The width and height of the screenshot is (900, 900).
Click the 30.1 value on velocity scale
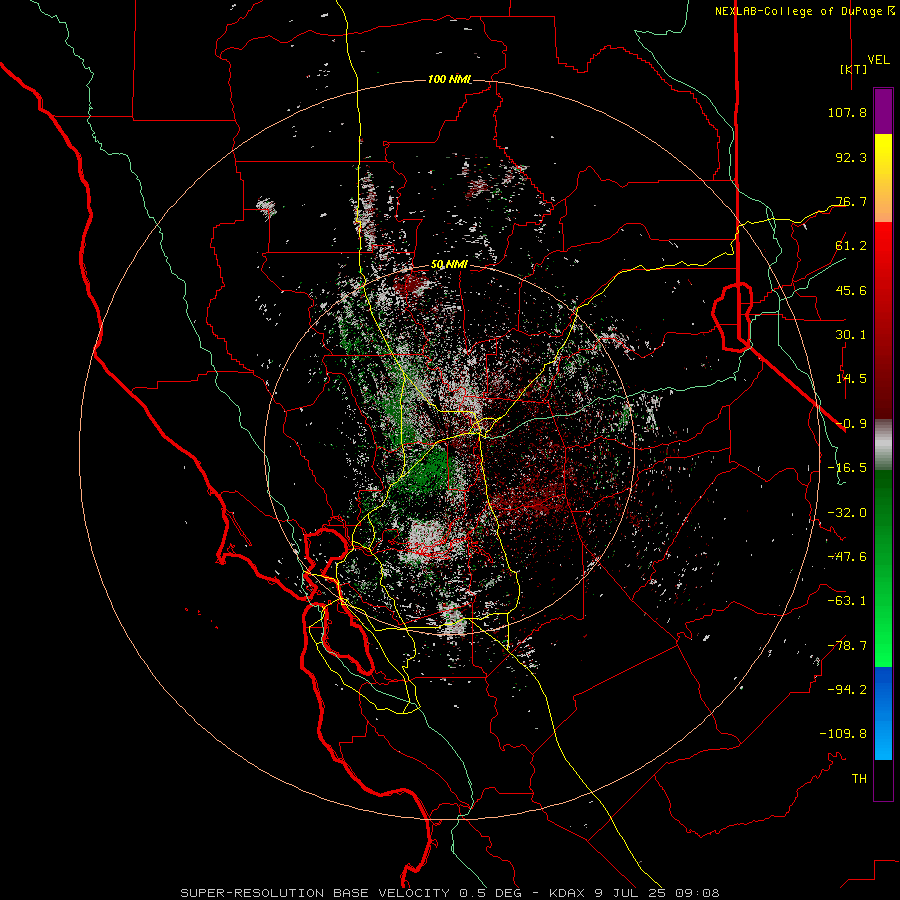click(851, 335)
